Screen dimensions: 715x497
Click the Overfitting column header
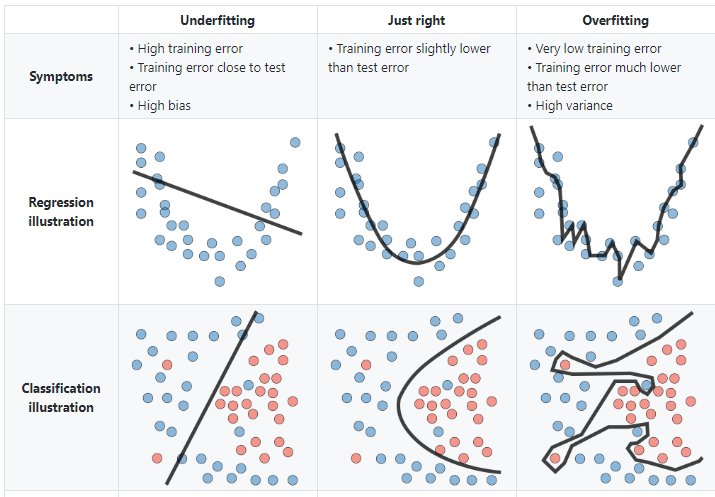615,20
